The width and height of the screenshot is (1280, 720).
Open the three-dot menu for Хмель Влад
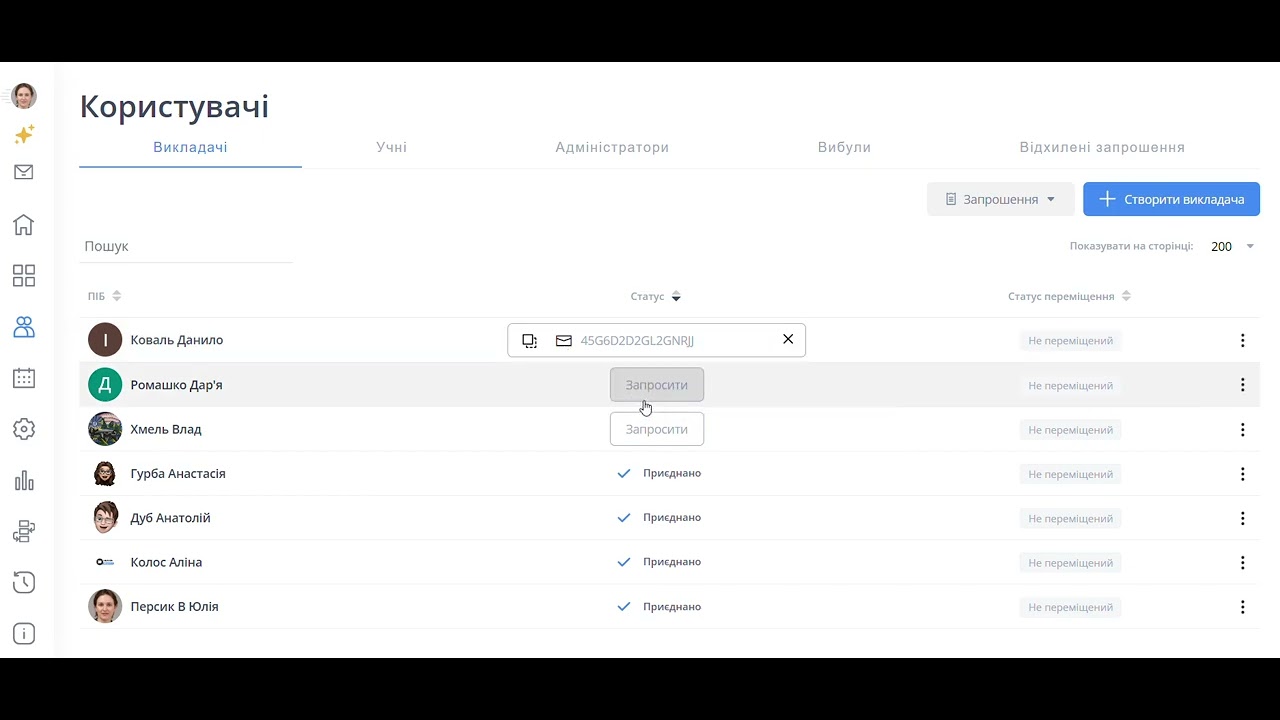pos(1242,429)
